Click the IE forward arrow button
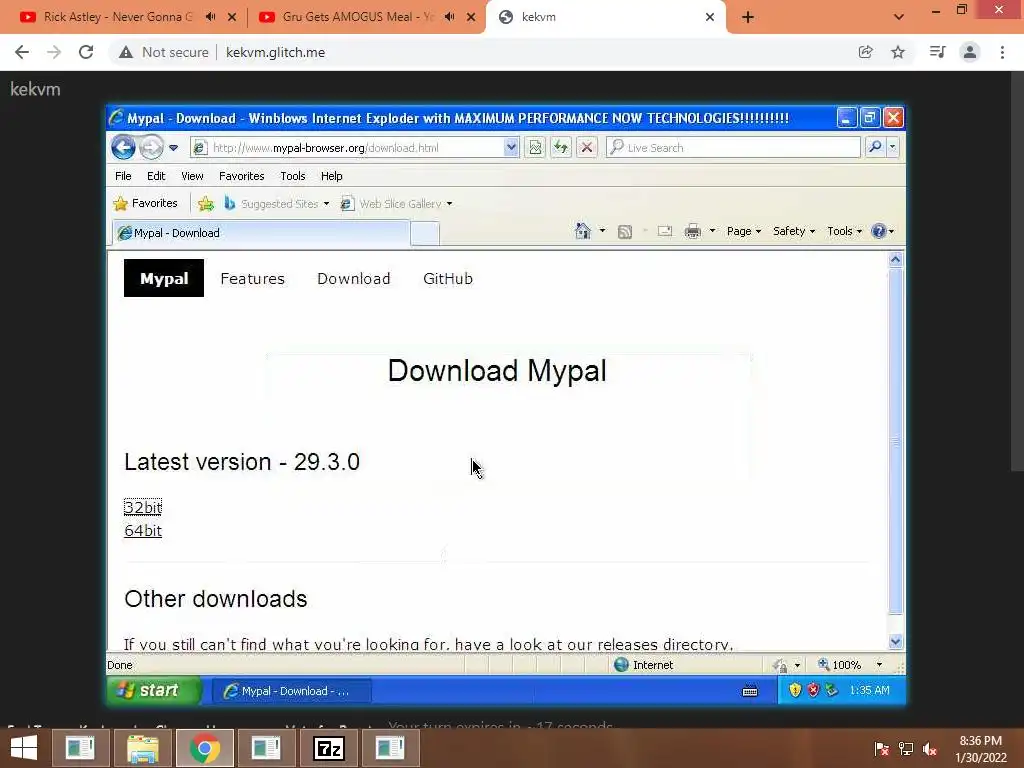Viewport: 1024px width, 768px height. click(151, 148)
